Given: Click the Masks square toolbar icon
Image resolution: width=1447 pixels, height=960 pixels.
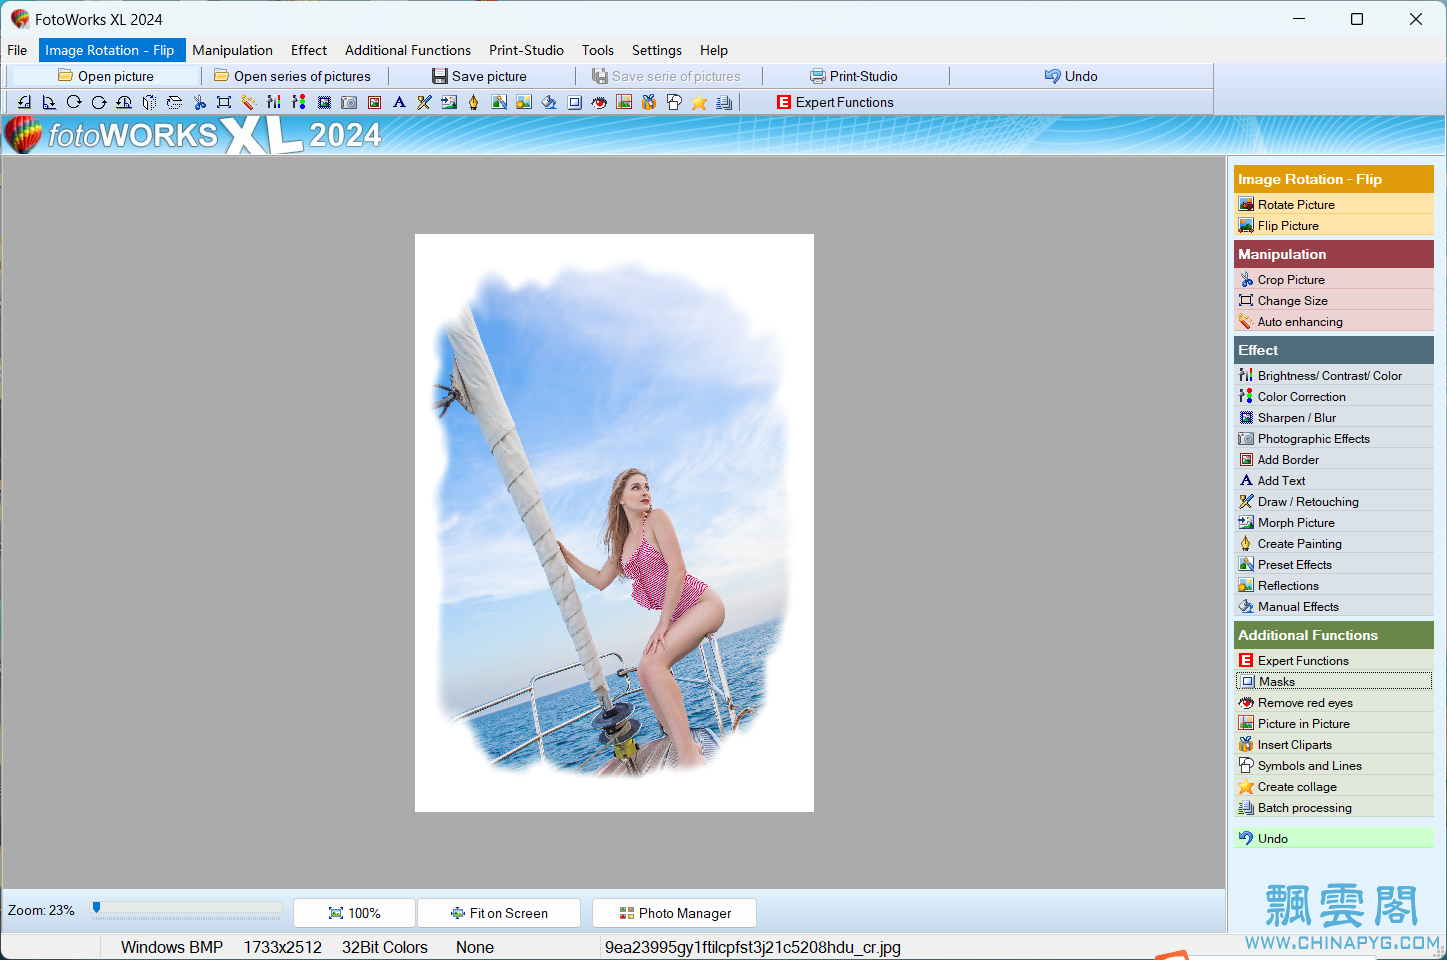Looking at the screenshot, I should pos(574,102).
